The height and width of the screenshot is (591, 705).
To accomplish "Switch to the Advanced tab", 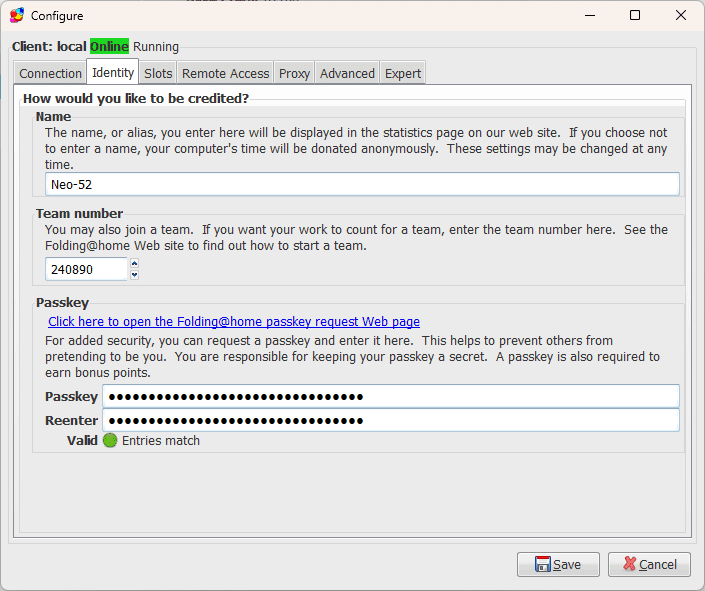I will point(347,73).
